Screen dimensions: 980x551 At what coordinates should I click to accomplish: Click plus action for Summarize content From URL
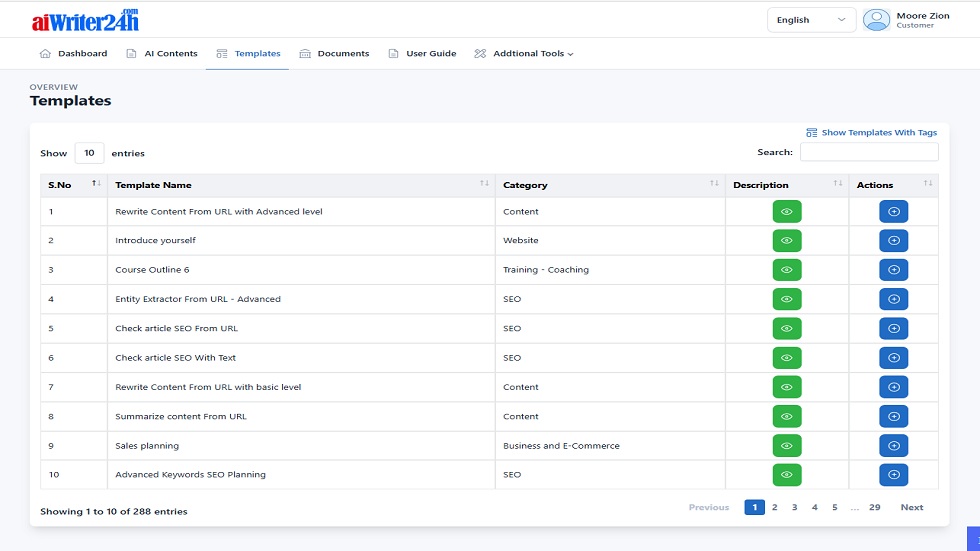(x=893, y=417)
